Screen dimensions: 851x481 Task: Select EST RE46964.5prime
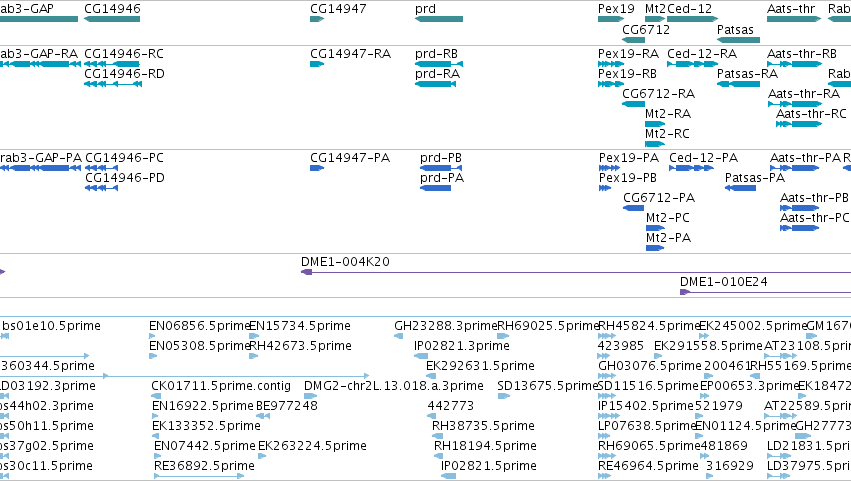pos(604,477)
